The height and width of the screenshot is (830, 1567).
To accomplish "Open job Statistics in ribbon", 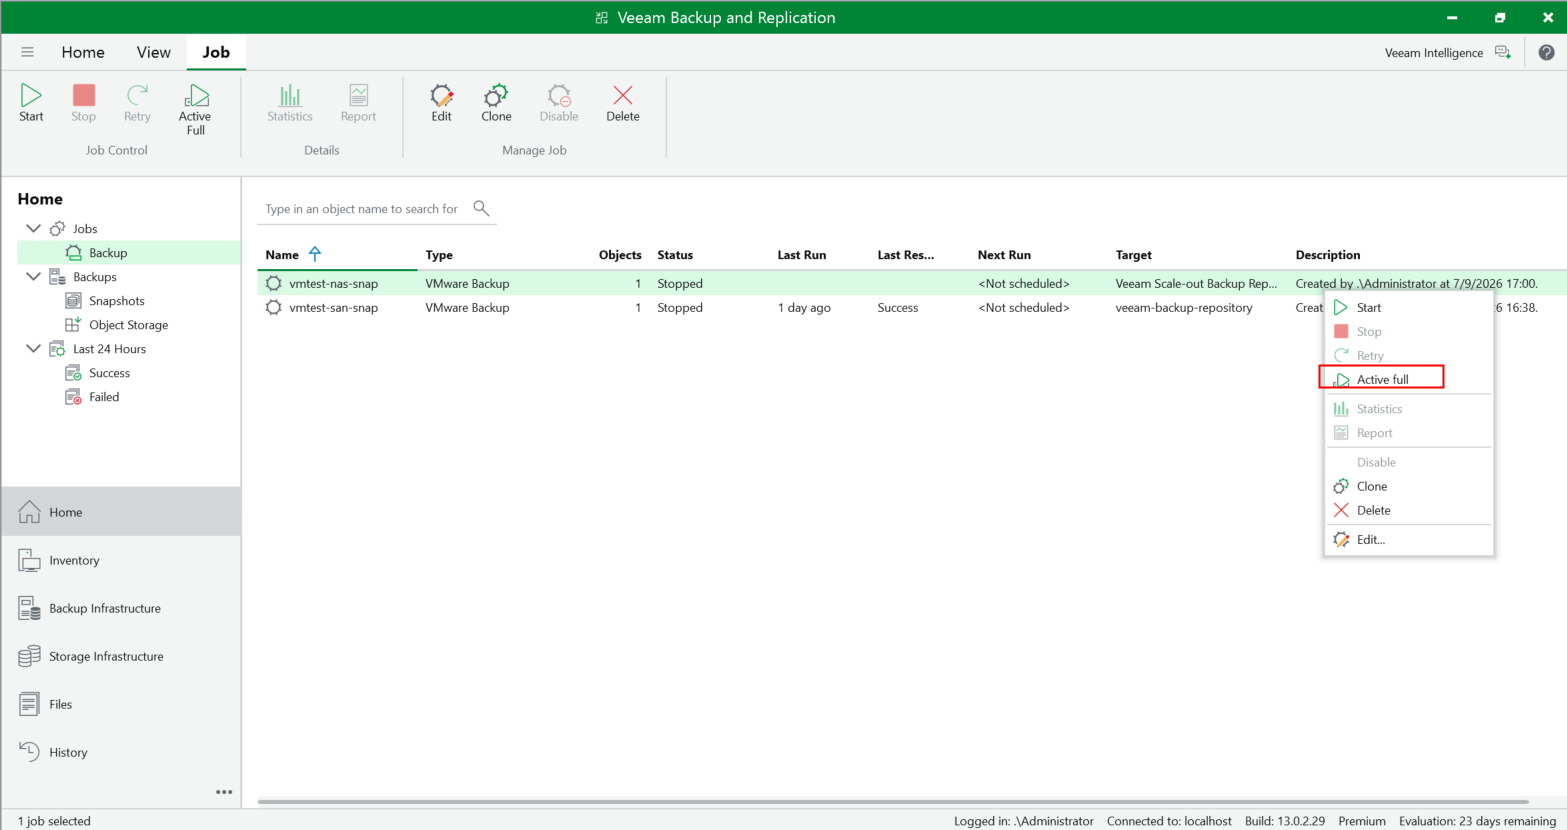I will click(x=290, y=103).
